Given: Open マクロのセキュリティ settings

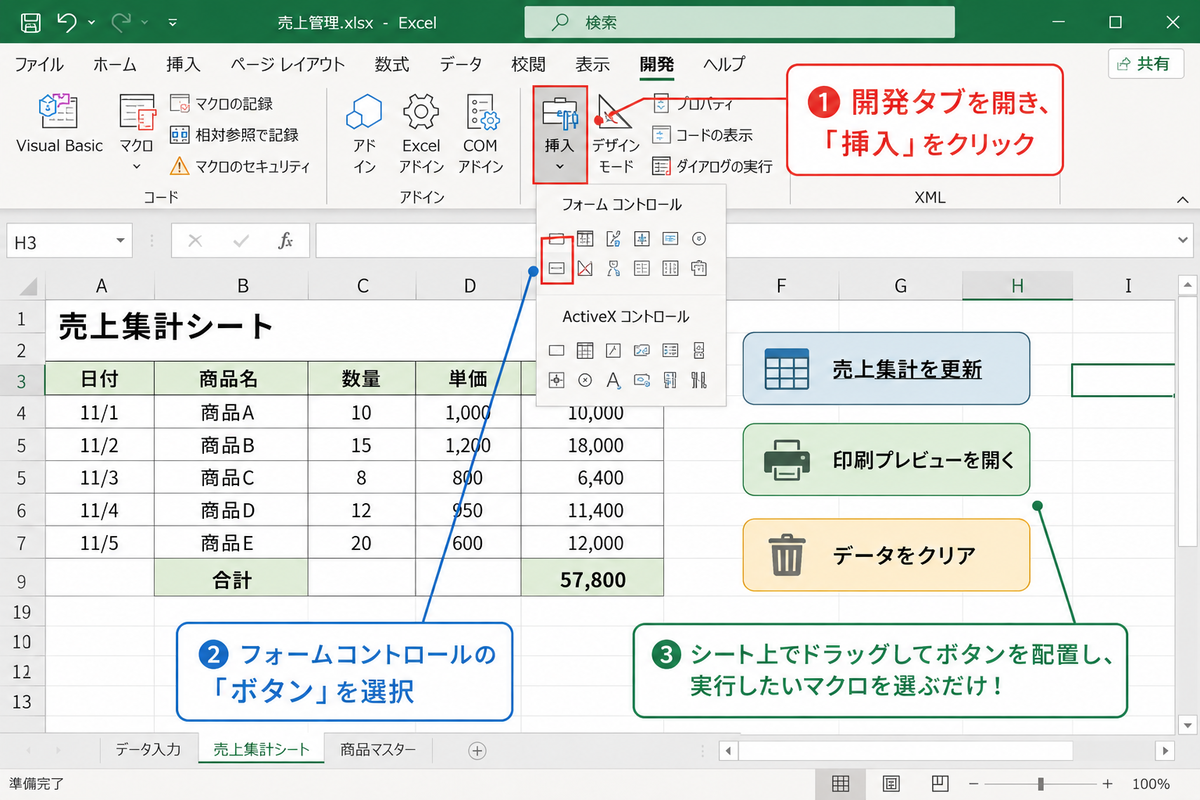Looking at the screenshot, I should point(240,166).
